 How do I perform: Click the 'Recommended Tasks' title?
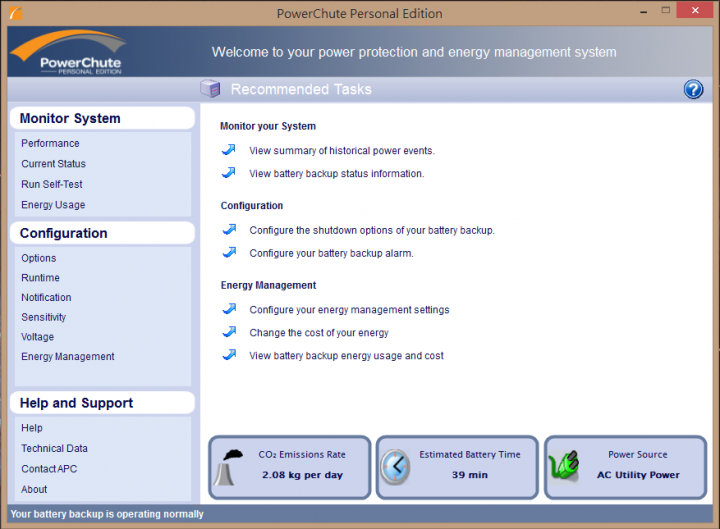point(301,89)
